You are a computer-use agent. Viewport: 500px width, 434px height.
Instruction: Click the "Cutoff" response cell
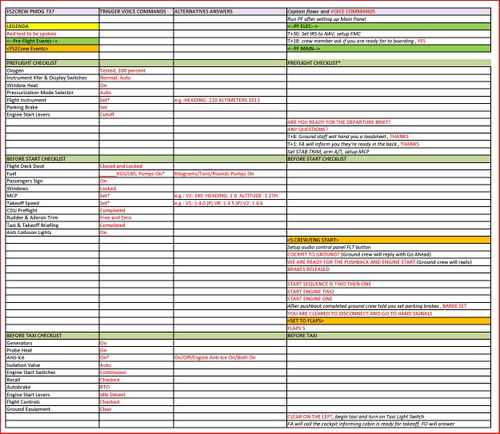tap(136, 115)
